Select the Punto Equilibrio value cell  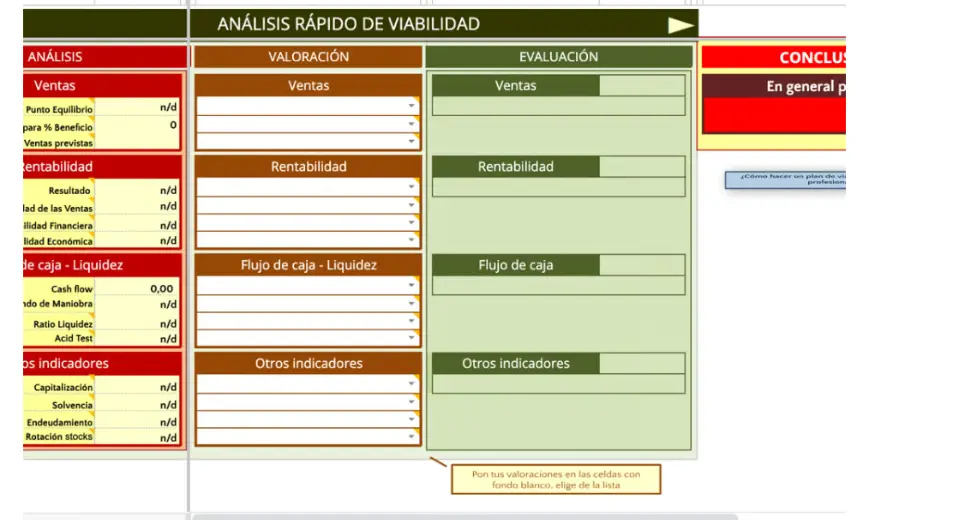pos(139,108)
